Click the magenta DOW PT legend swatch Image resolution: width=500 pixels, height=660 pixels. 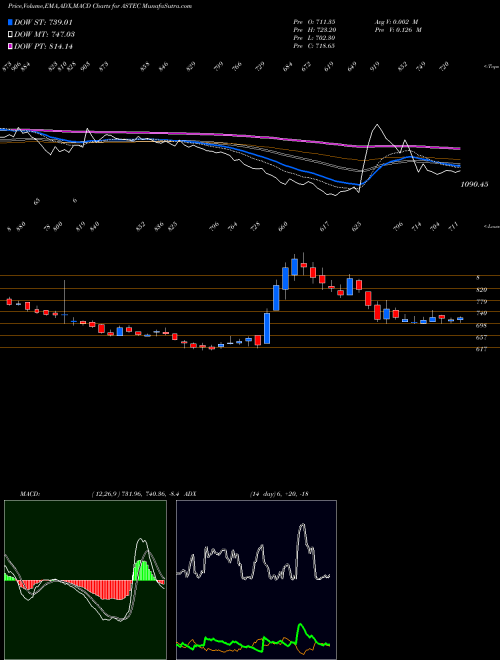pyautogui.click(x=11, y=46)
